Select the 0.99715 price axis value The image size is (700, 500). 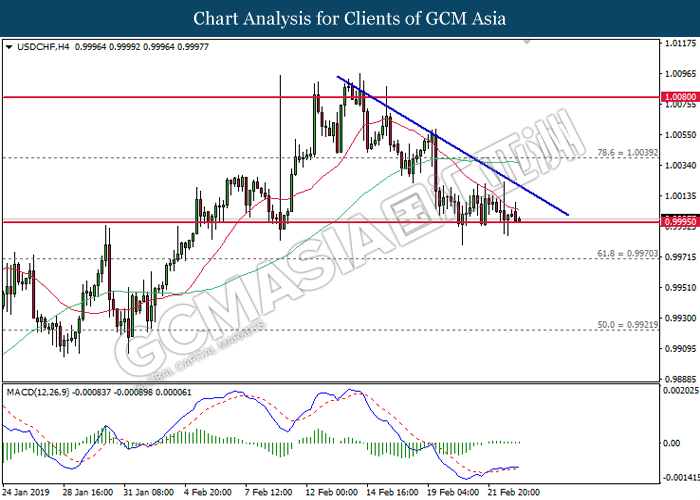[x=681, y=257]
